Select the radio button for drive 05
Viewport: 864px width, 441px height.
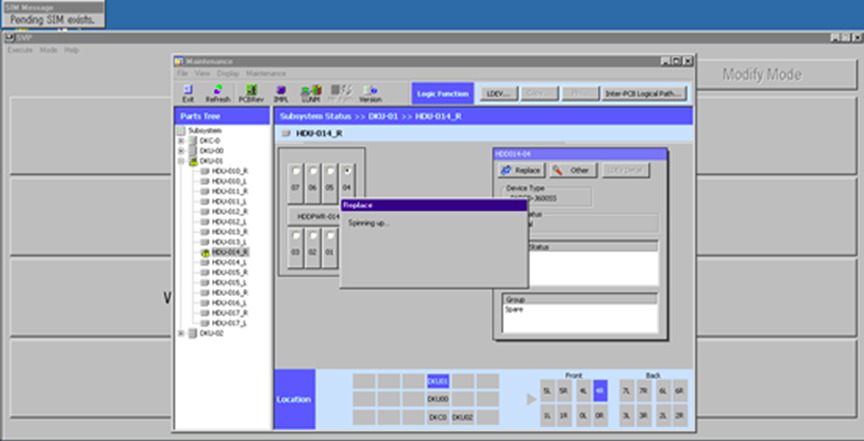pos(329,172)
